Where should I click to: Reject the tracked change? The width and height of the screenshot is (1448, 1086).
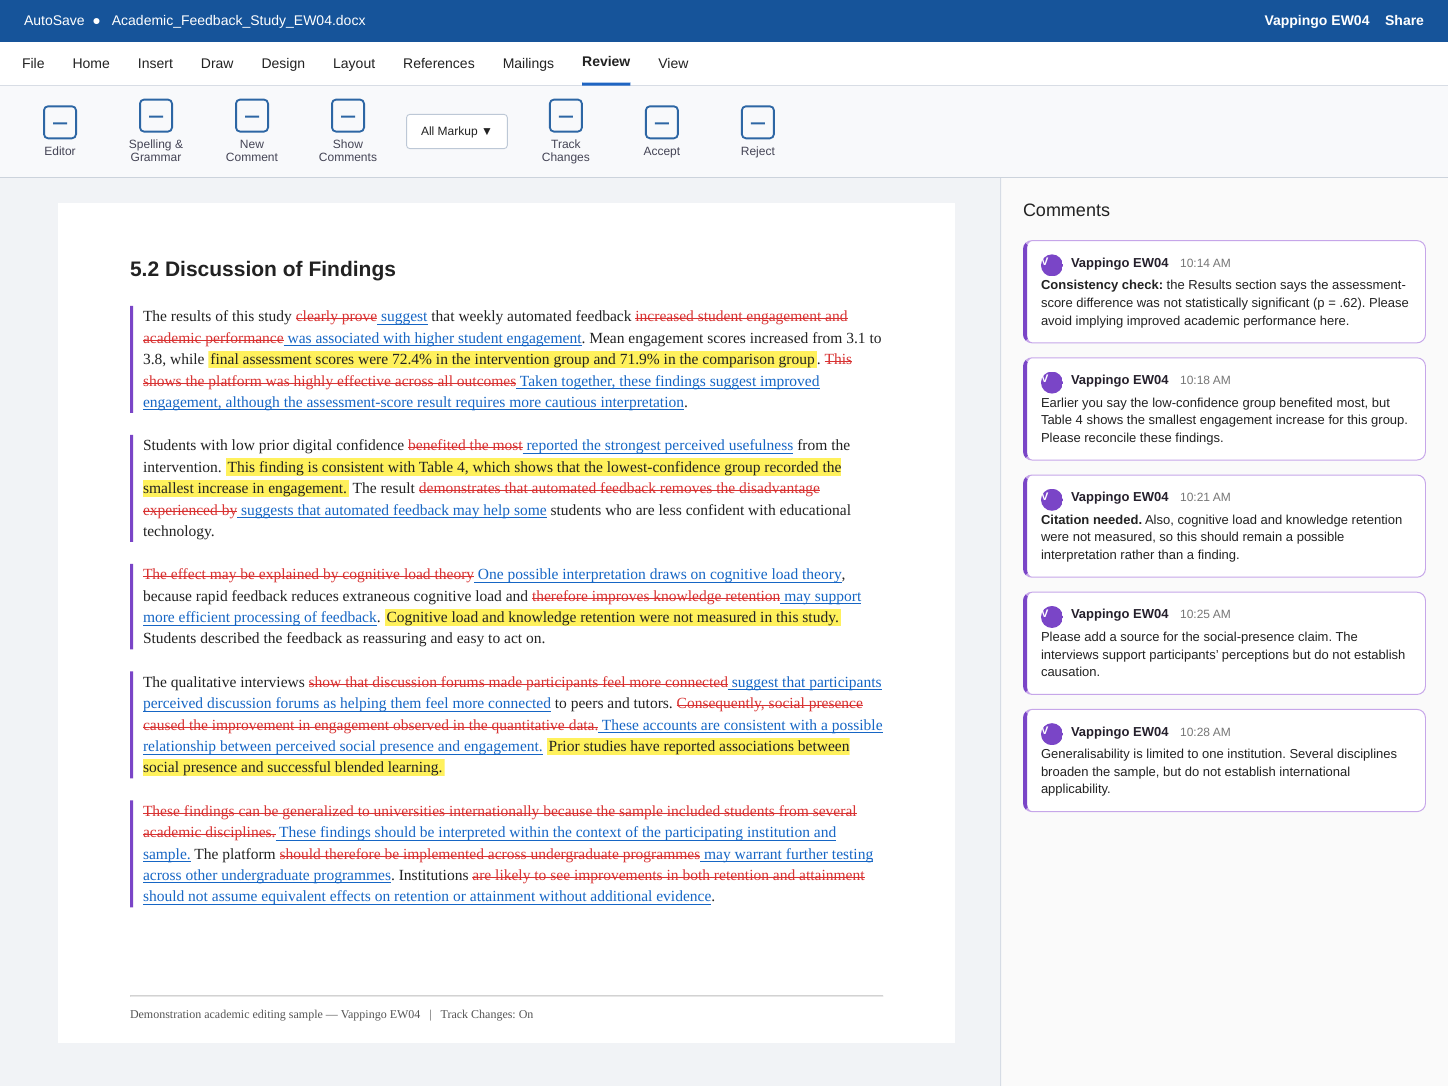[x=758, y=132]
